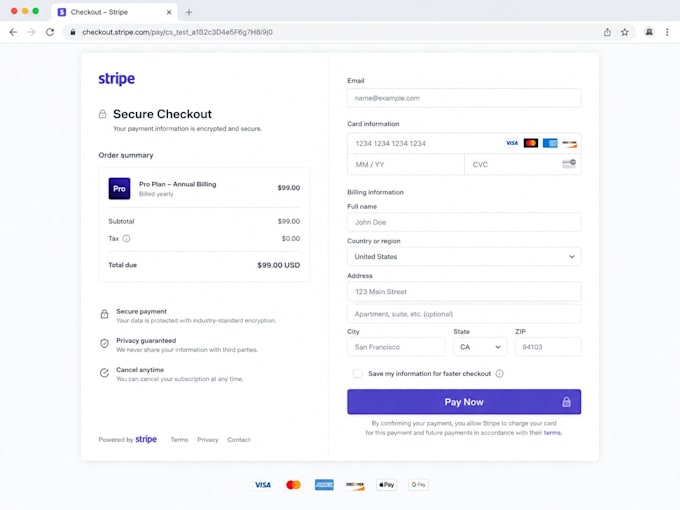Click the $99.00 USD total due amount
This screenshot has width=680, height=510.
[x=278, y=265]
